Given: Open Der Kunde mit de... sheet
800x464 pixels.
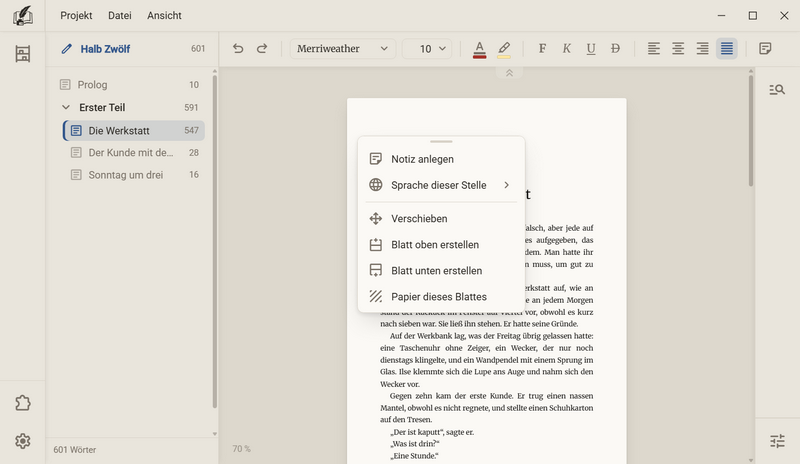Looking at the screenshot, I should point(134,153).
